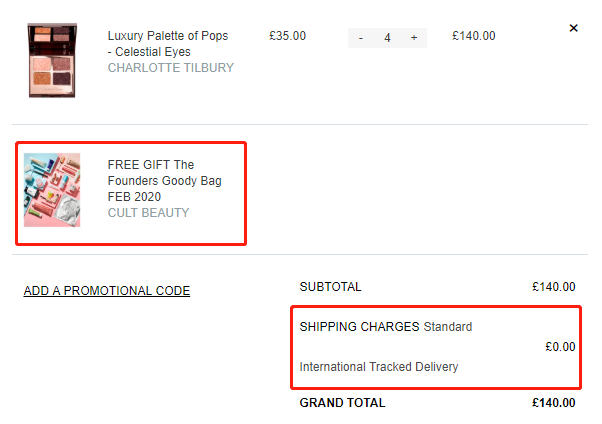Open the Founders Goody Bag thumbnail
Viewport: 602px width, 424px height.
tap(52, 190)
